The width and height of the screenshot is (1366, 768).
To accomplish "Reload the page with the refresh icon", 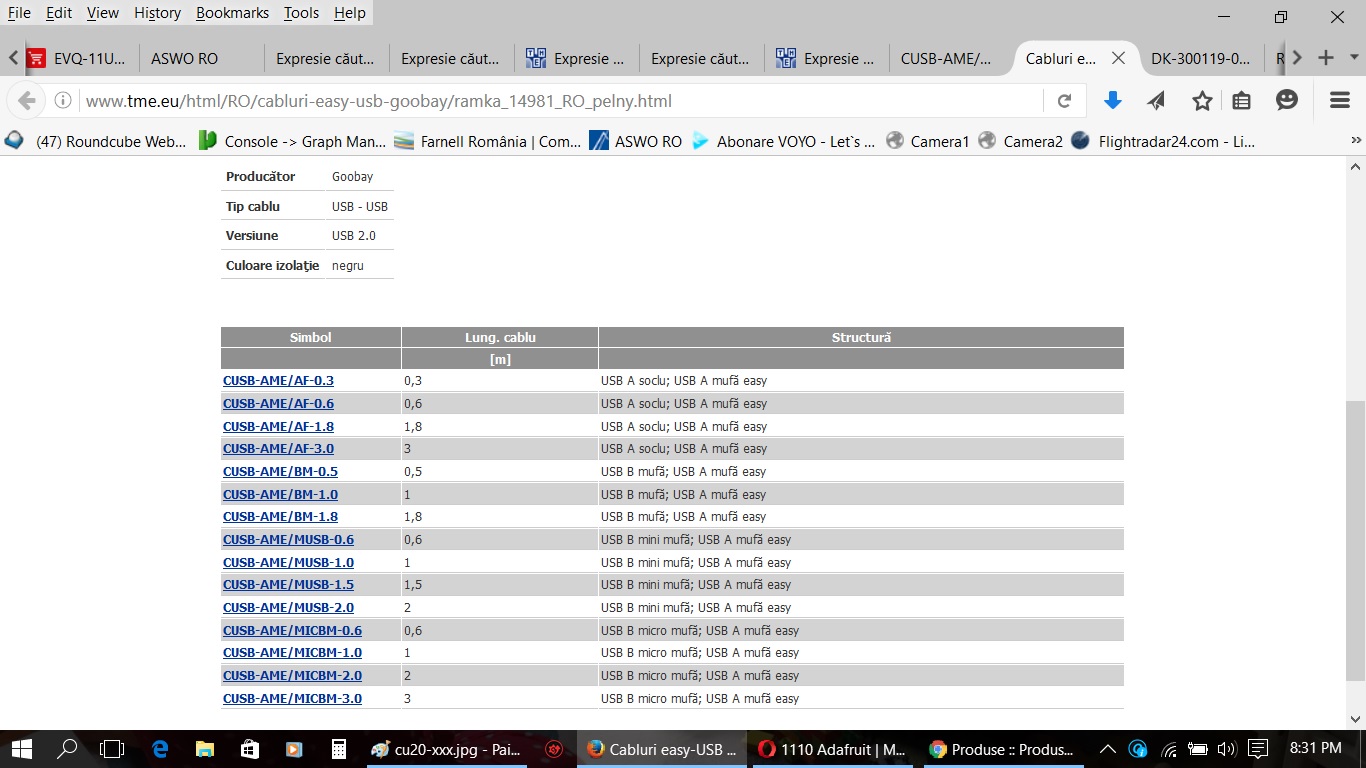I will point(1064,100).
